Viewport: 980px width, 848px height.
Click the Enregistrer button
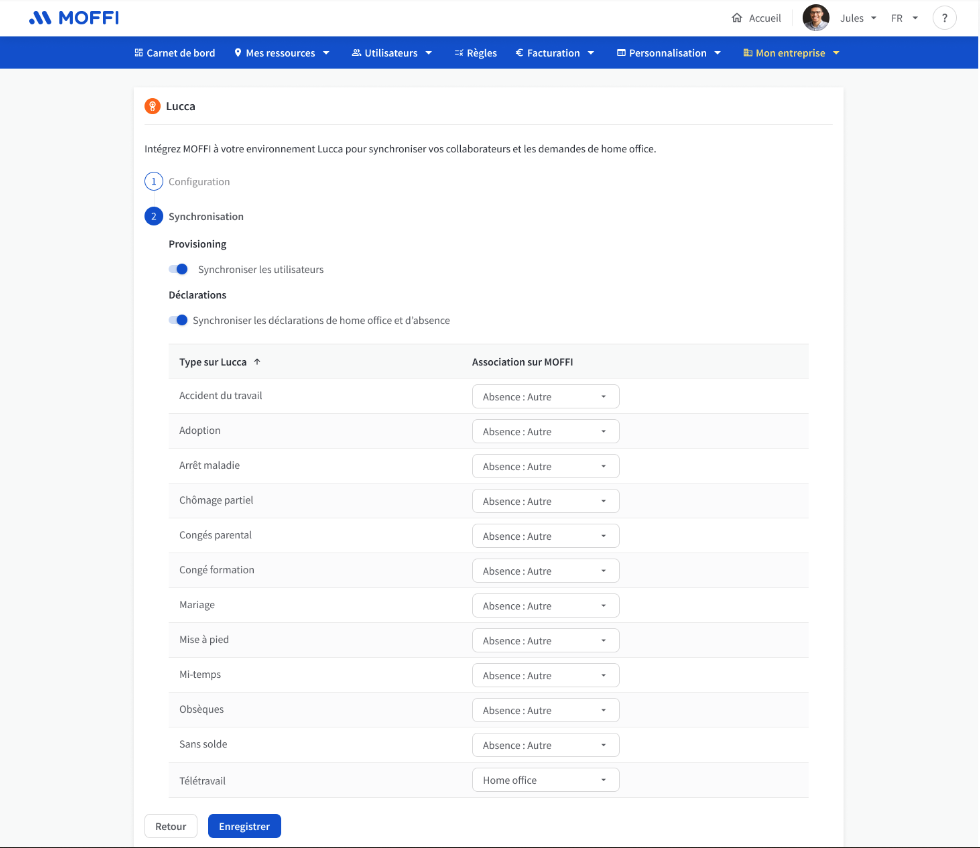pos(244,826)
